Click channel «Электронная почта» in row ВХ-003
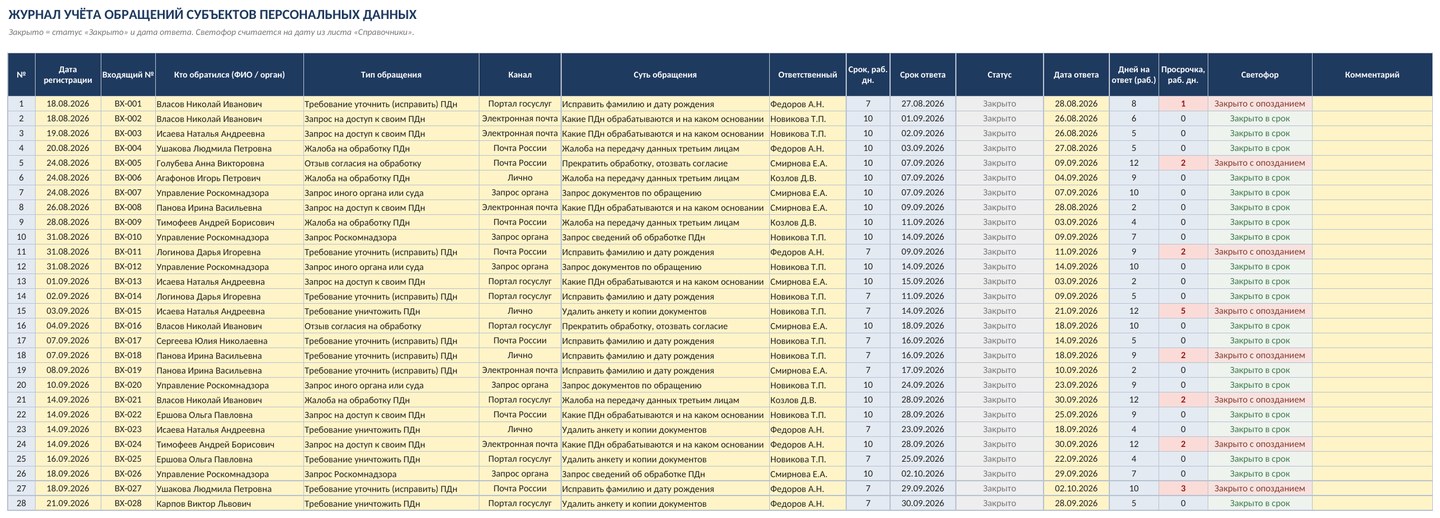The image size is (1440, 518). pyautogui.click(x=520, y=133)
